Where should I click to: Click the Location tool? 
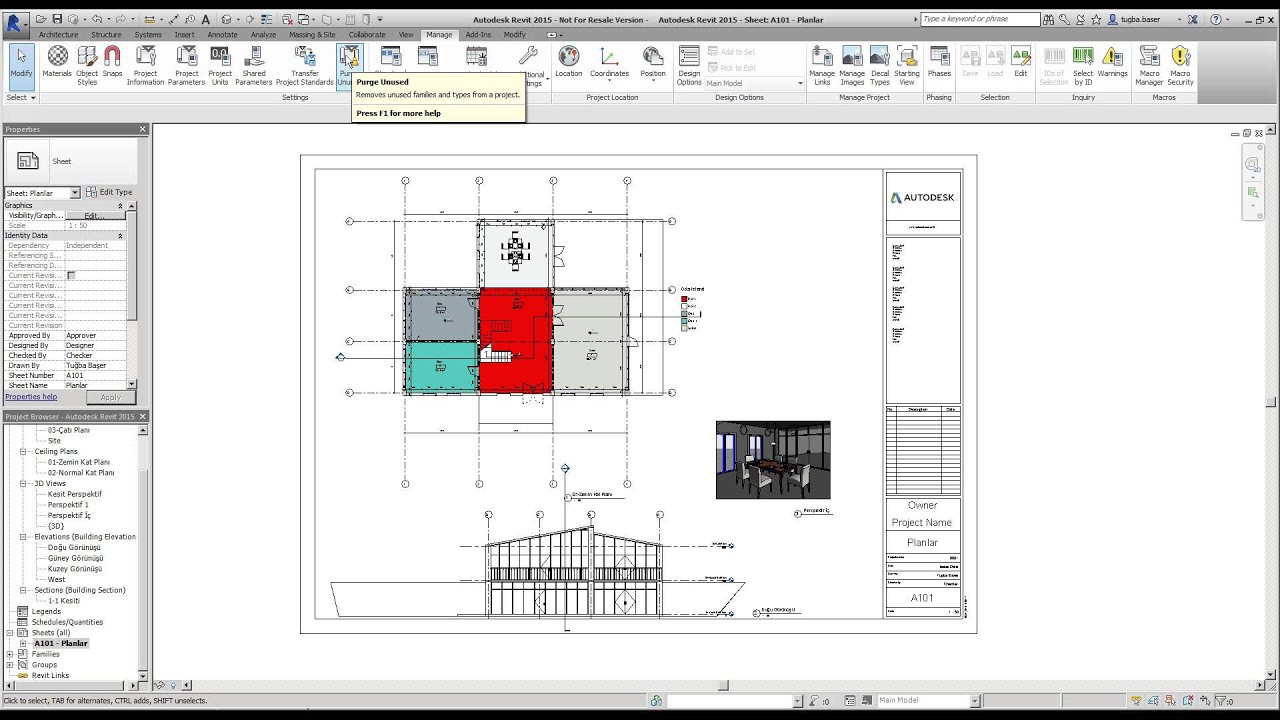pos(569,62)
